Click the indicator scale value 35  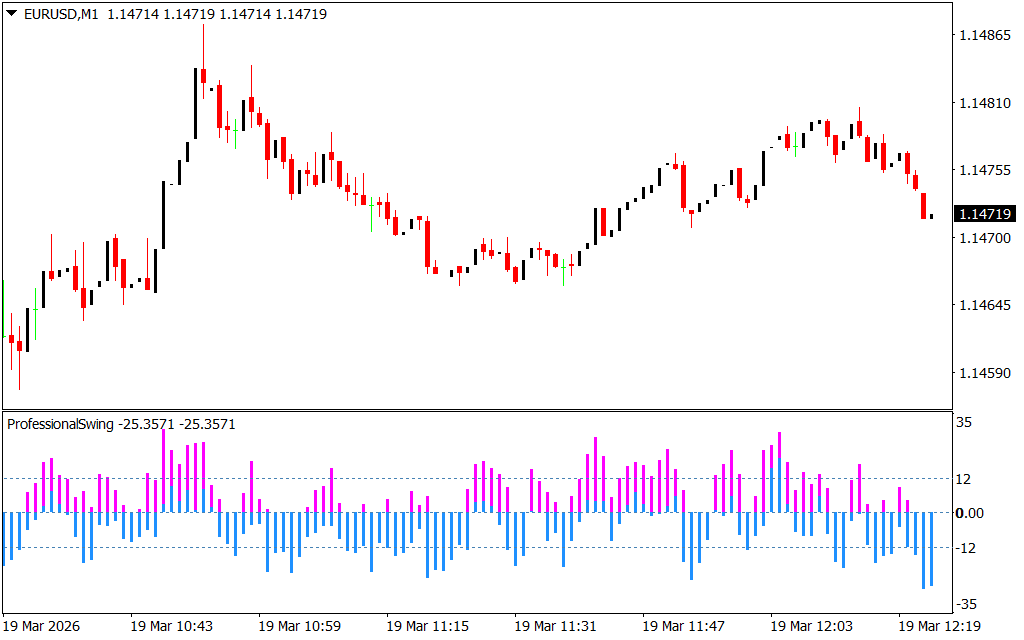964,423
